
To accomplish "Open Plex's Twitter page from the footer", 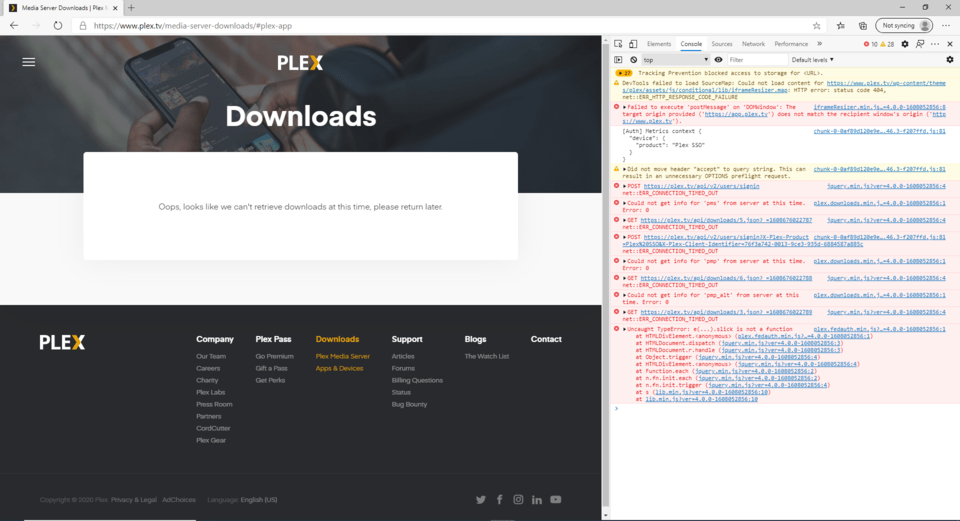I will (x=481, y=500).
